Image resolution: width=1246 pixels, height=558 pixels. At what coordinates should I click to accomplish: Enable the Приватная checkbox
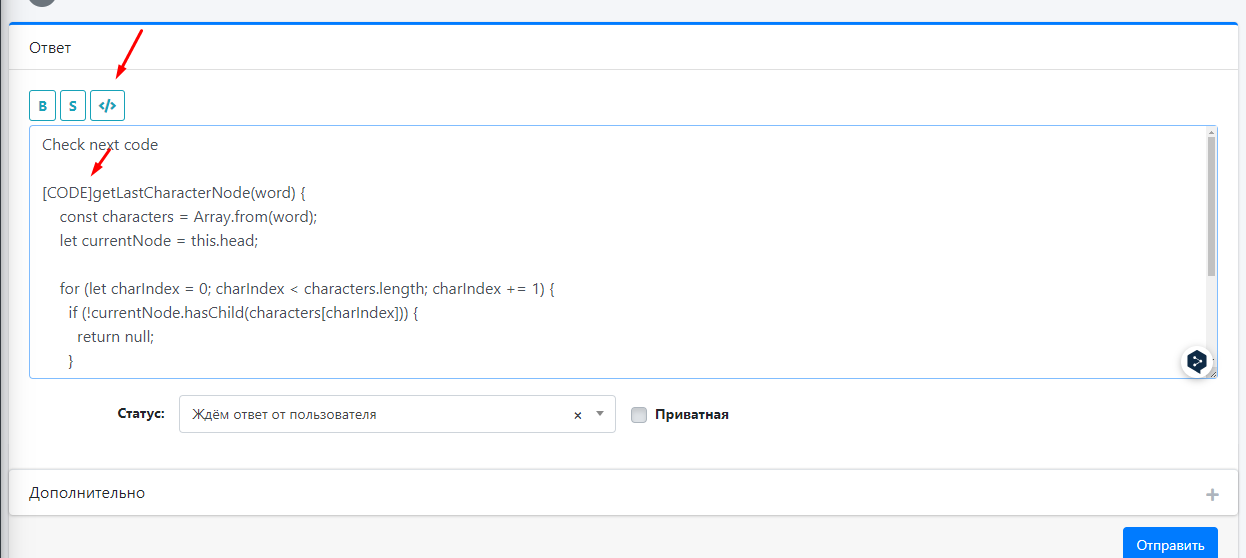tap(639, 415)
